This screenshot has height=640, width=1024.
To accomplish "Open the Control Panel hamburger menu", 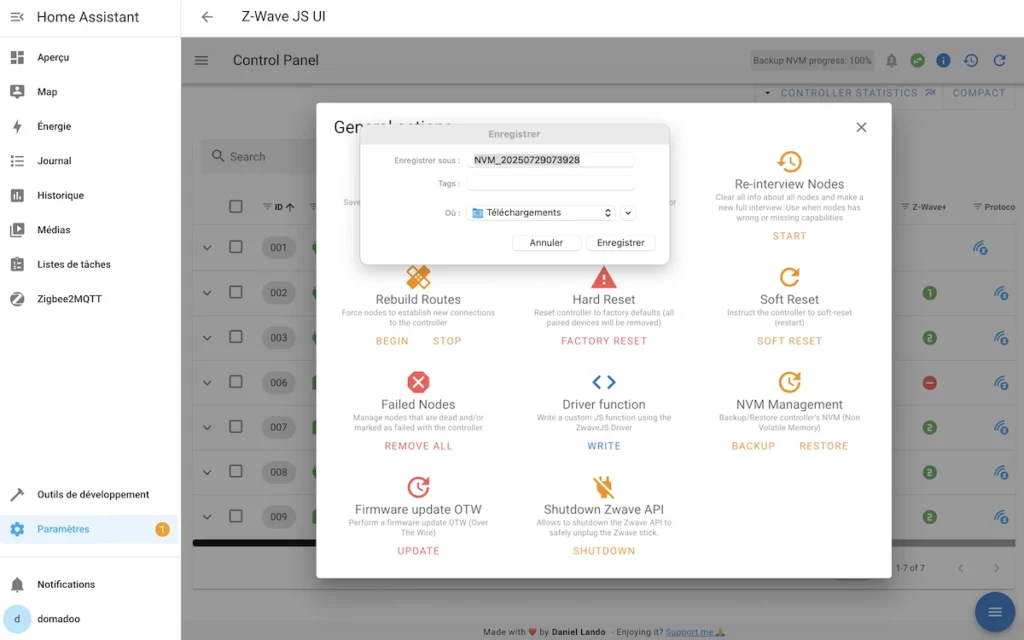I will pos(201,60).
